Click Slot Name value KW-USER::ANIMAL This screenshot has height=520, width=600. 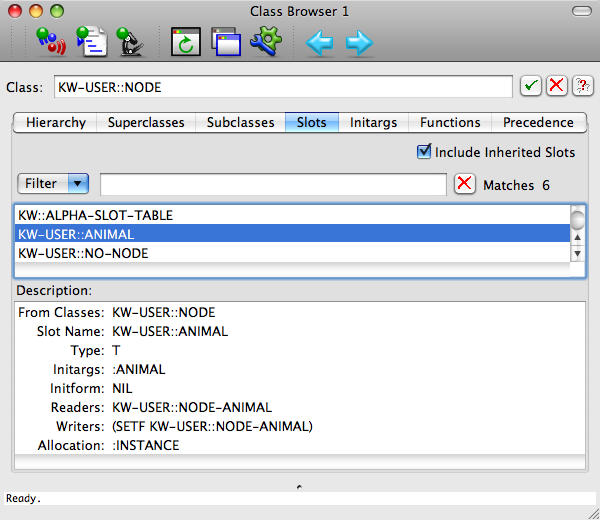pyautogui.click(x=170, y=331)
